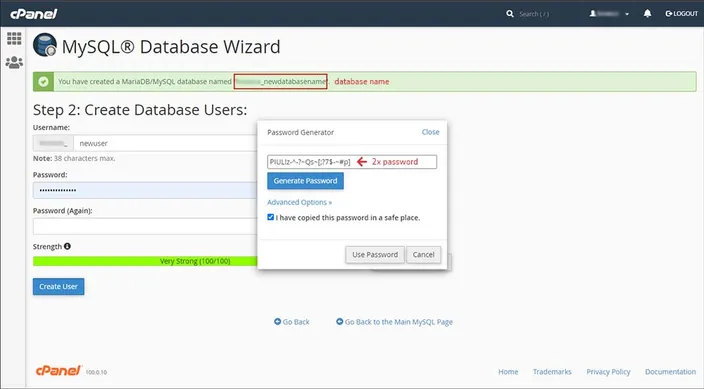
Task: Open the Trademarks footer link
Action: [552, 372]
